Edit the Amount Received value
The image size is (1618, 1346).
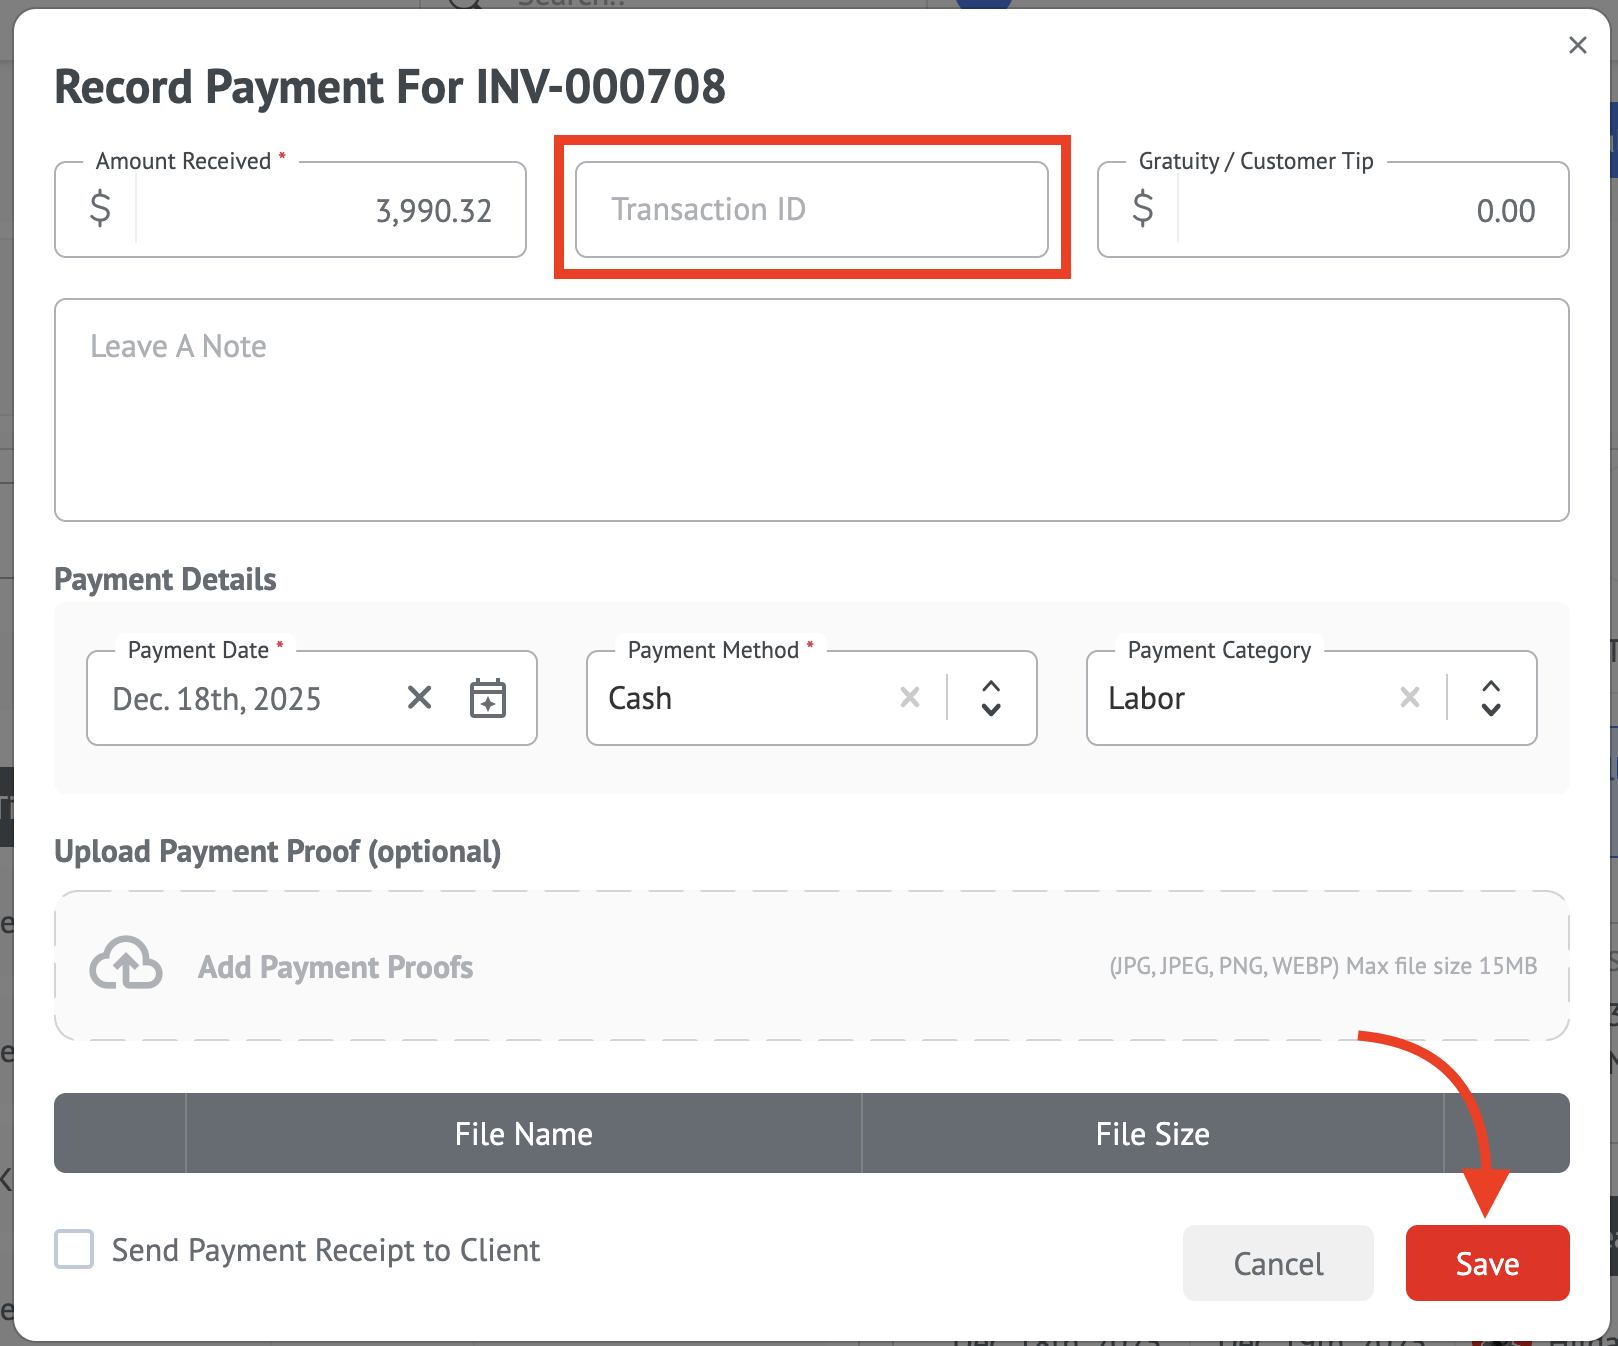pos(330,210)
